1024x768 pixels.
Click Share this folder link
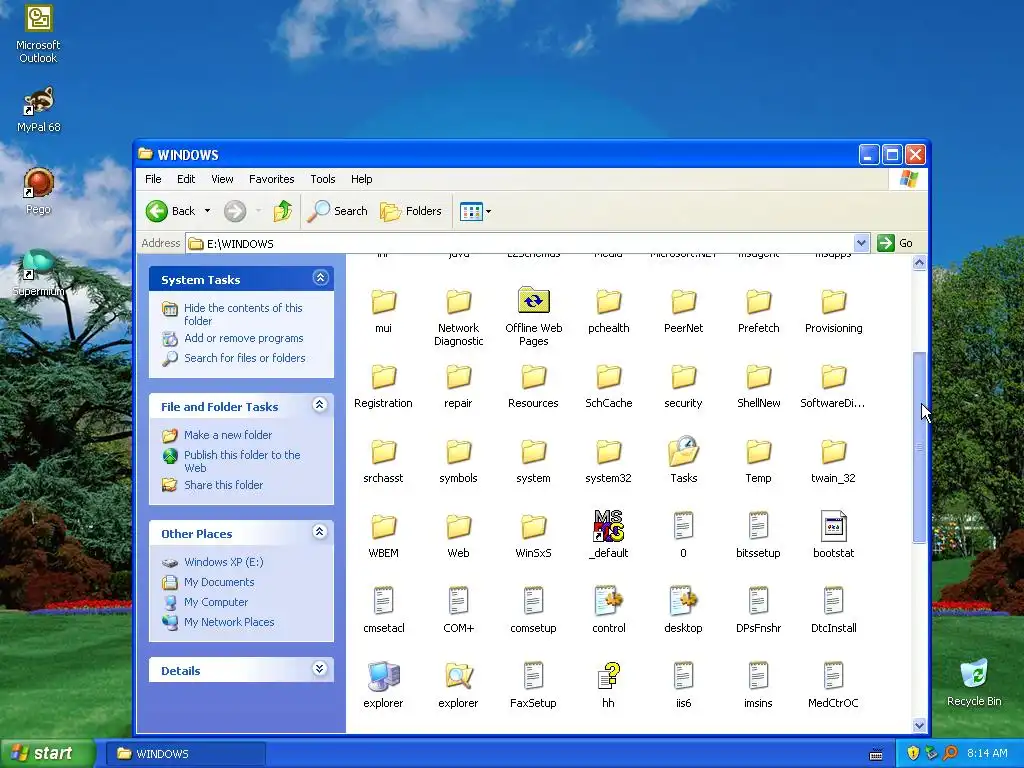pos(223,485)
